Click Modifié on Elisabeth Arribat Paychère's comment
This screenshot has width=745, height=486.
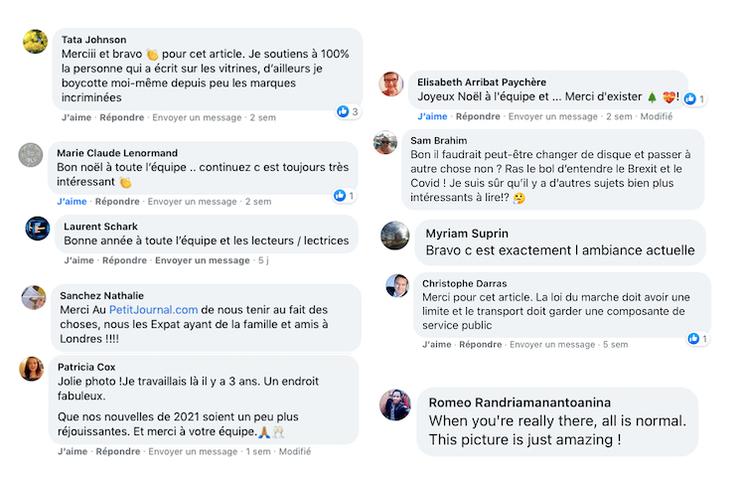[x=657, y=116]
